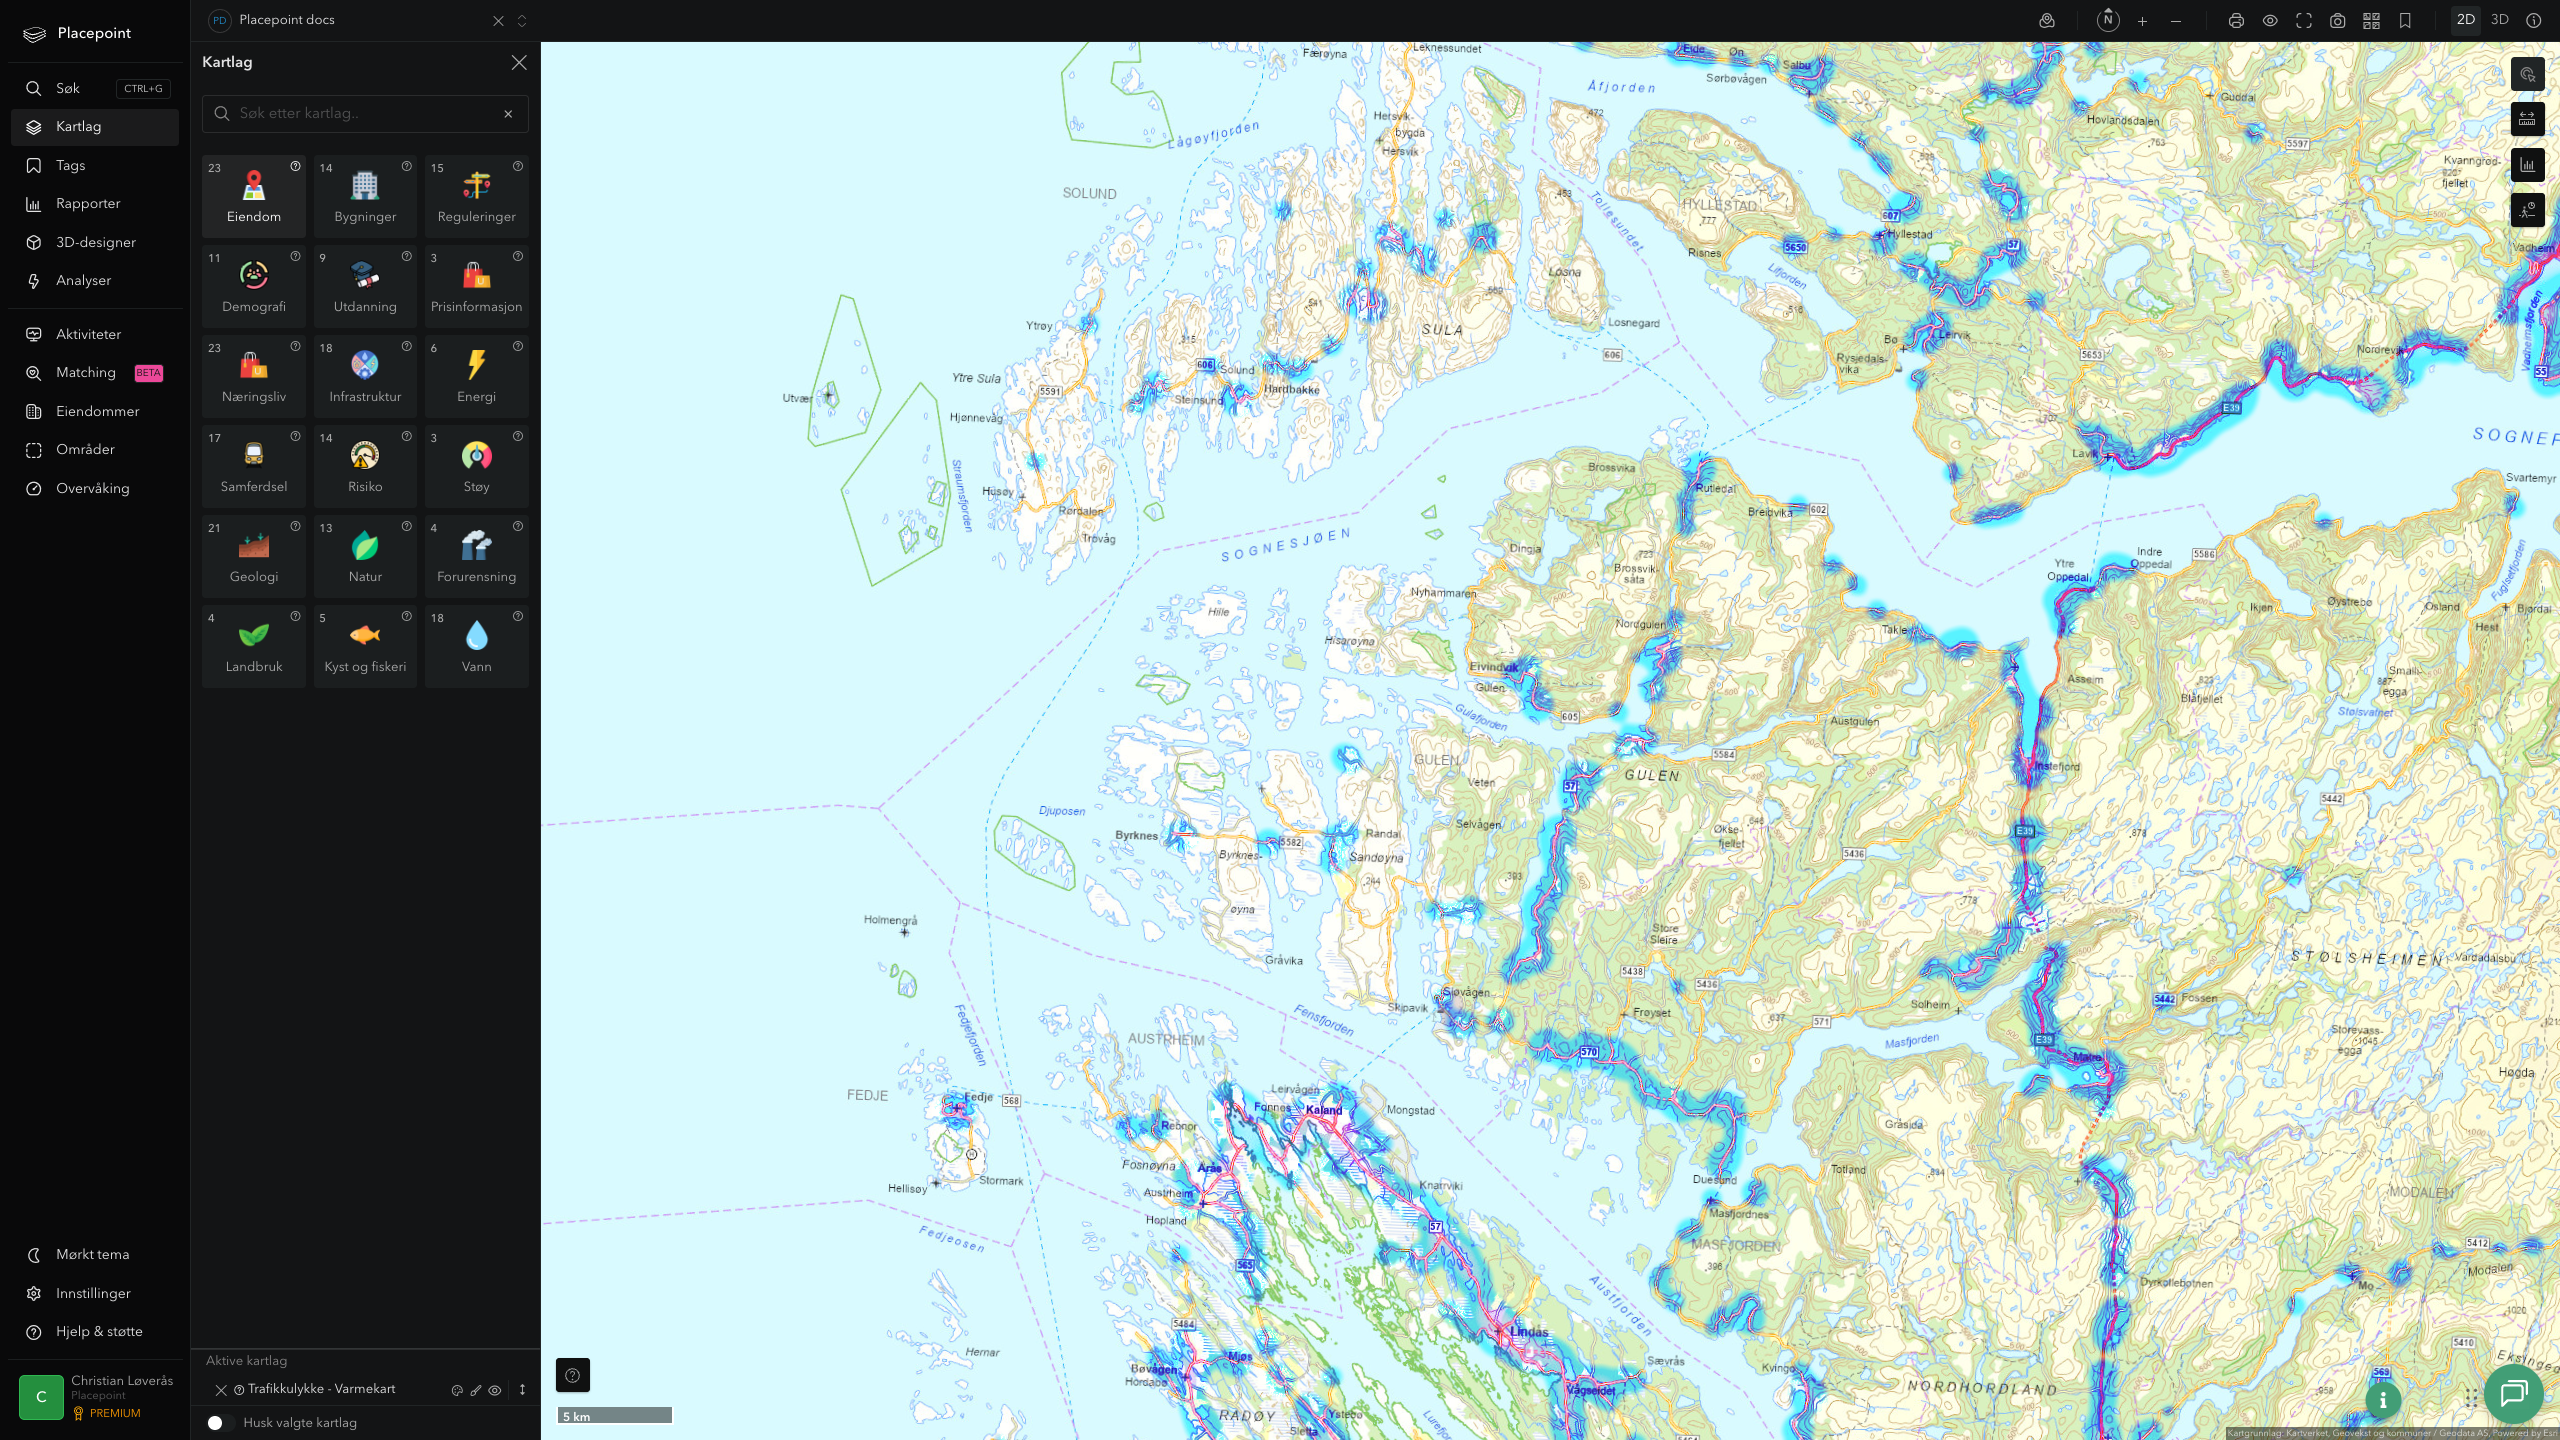2560x1440 pixels.
Task: Open the Vann layer category
Action: pos(477,646)
